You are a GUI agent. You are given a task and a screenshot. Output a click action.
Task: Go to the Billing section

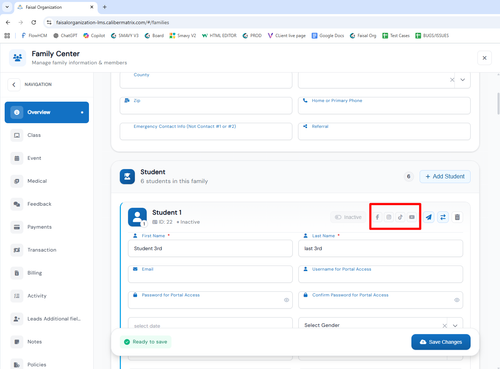pos(47,273)
